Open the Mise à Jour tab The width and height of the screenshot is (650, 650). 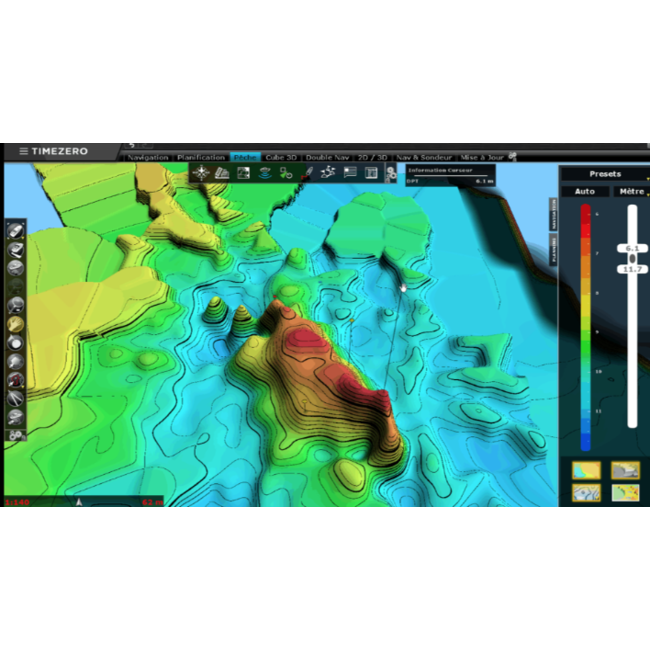[482, 158]
